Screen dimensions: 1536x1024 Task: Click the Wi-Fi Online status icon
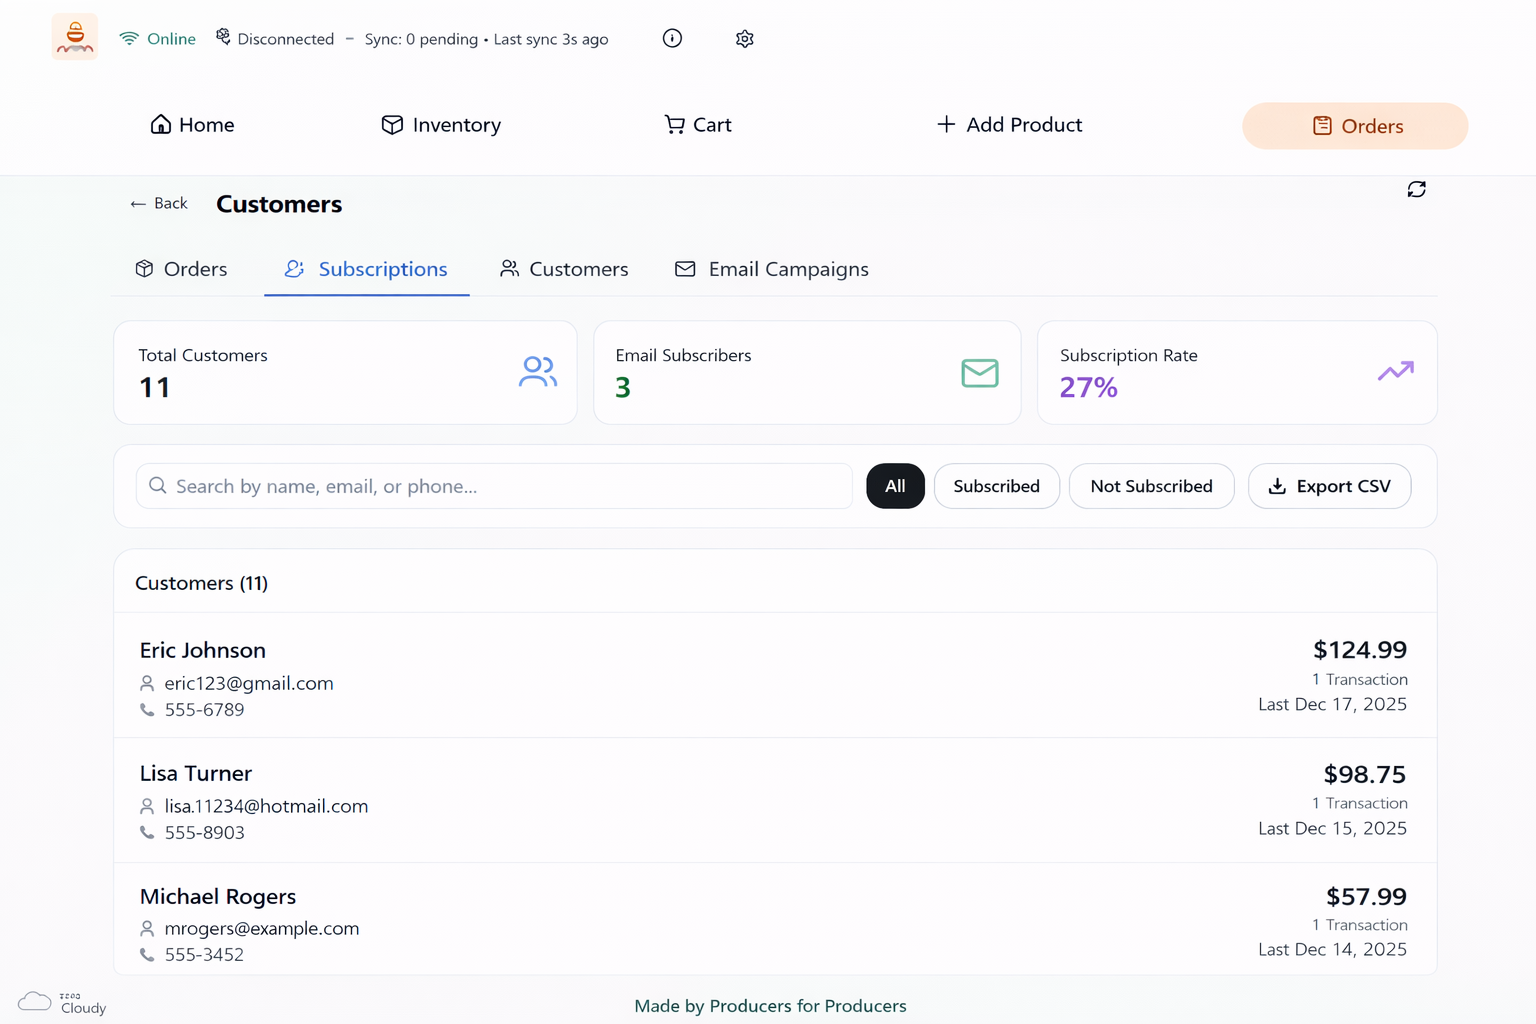point(129,38)
